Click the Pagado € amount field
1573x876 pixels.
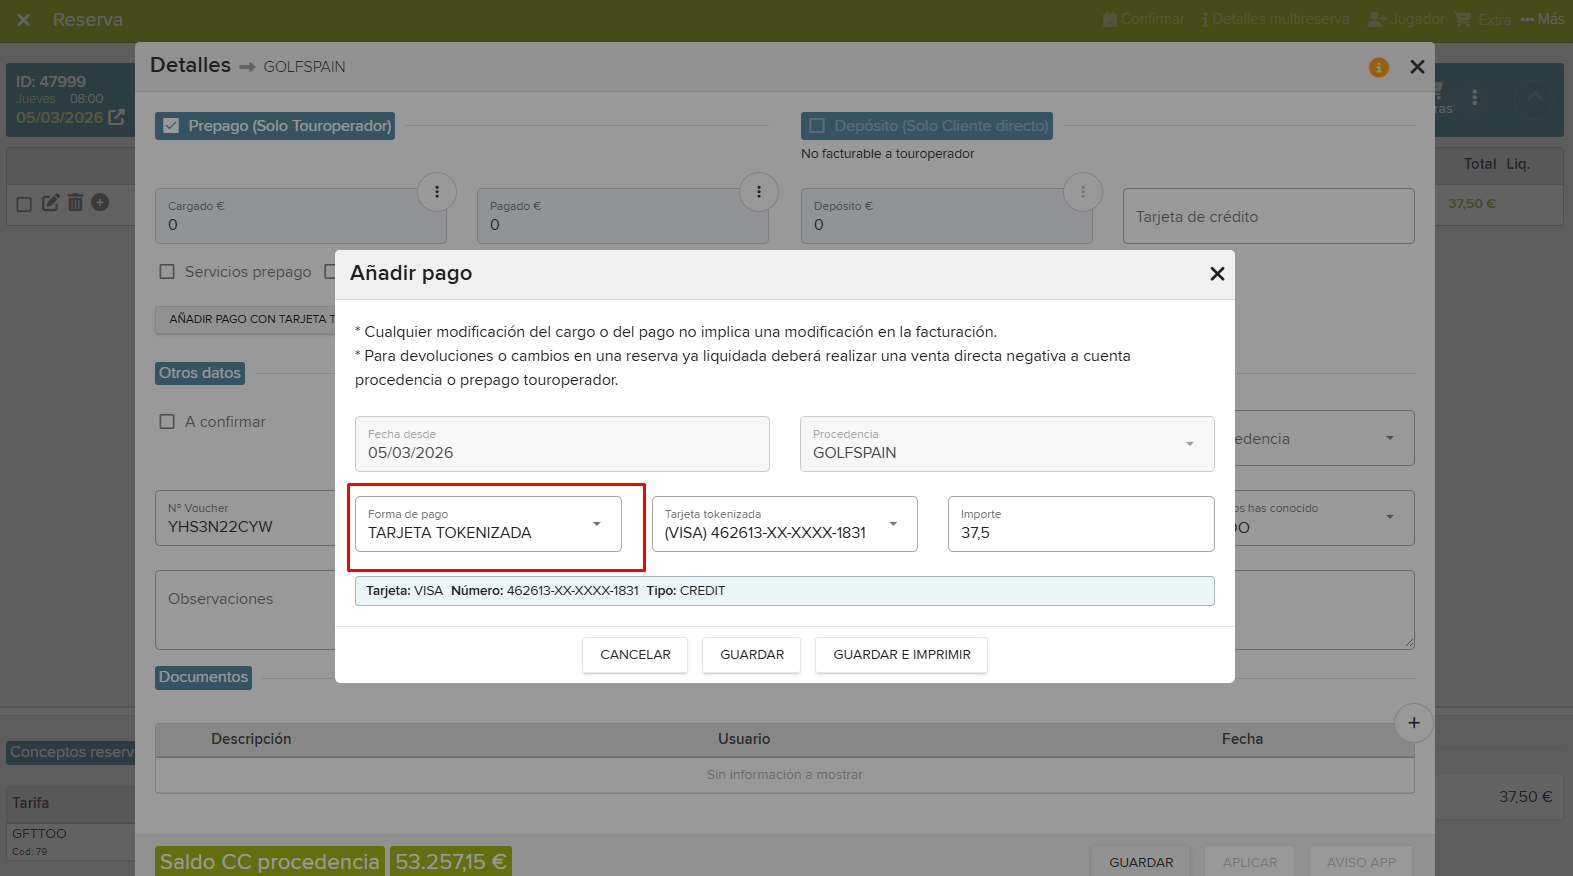pyautogui.click(x=622, y=216)
